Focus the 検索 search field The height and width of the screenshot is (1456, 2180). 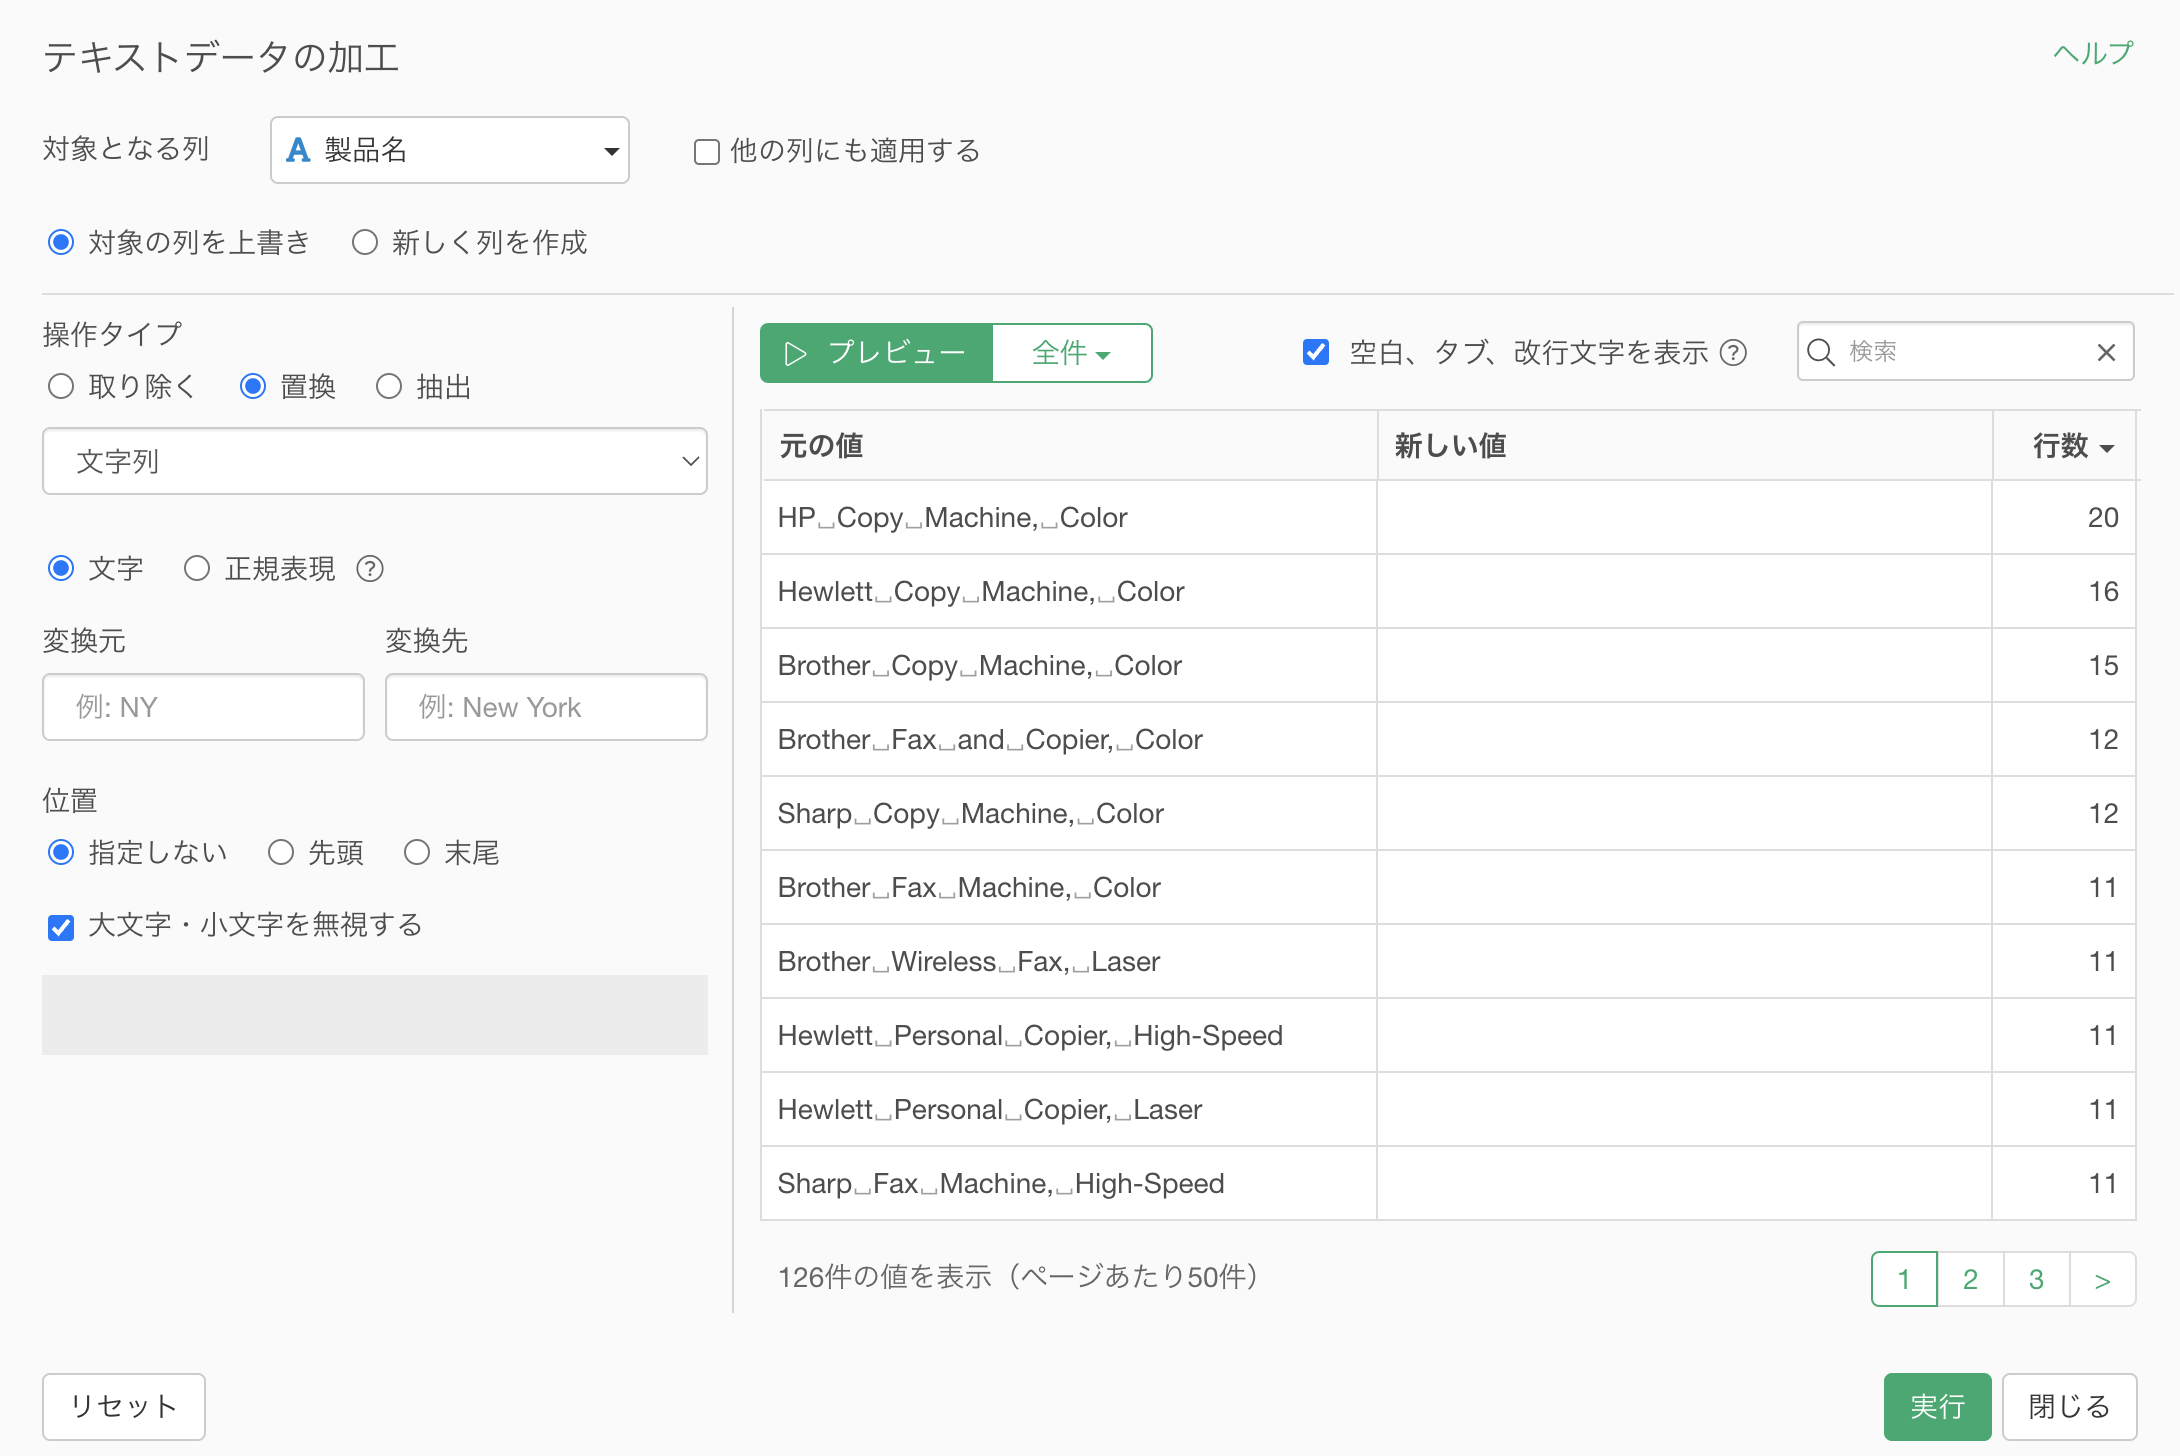point(1965,352)
